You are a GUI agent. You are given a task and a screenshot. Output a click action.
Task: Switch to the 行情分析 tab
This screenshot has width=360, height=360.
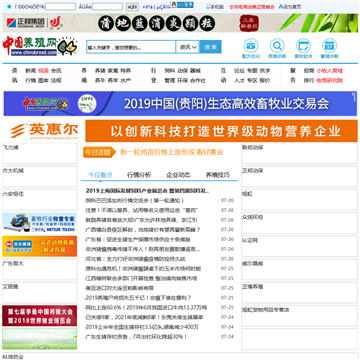pos(139,175)
